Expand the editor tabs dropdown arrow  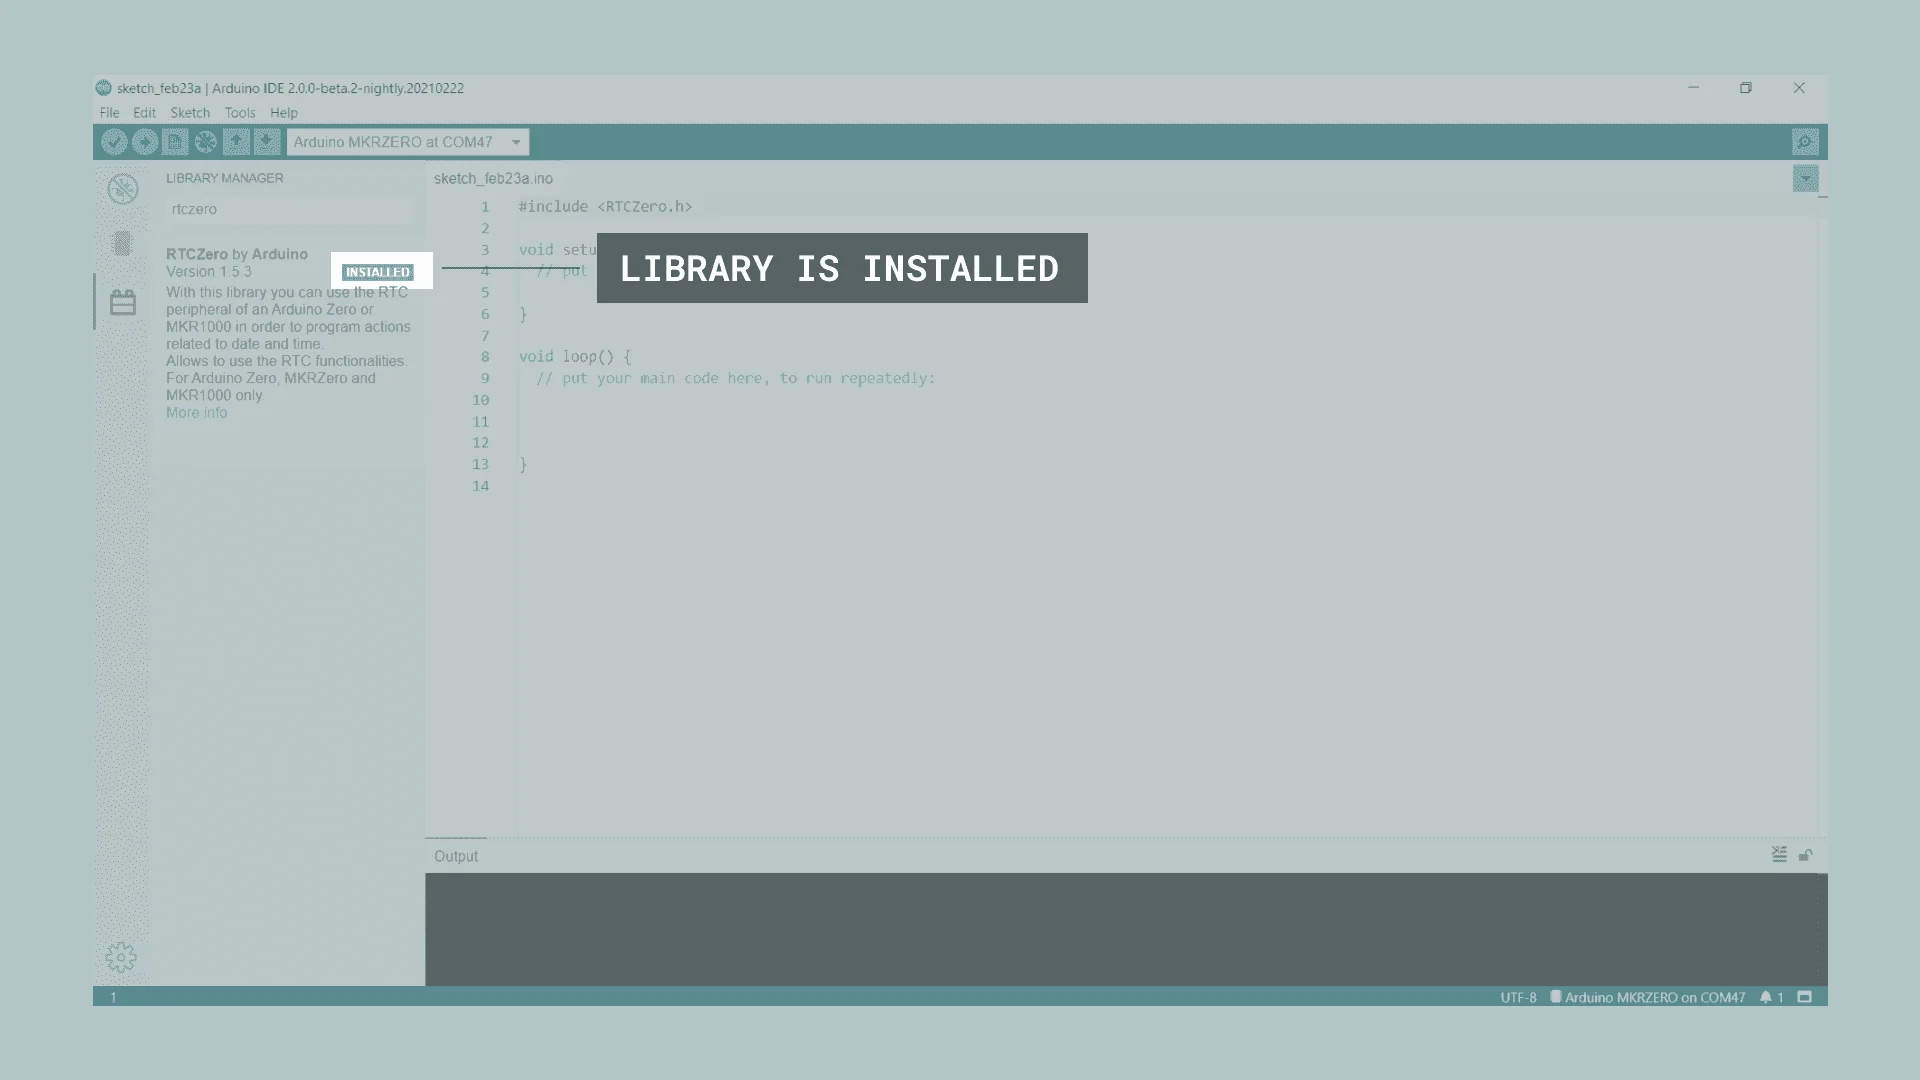(1806, 179)
